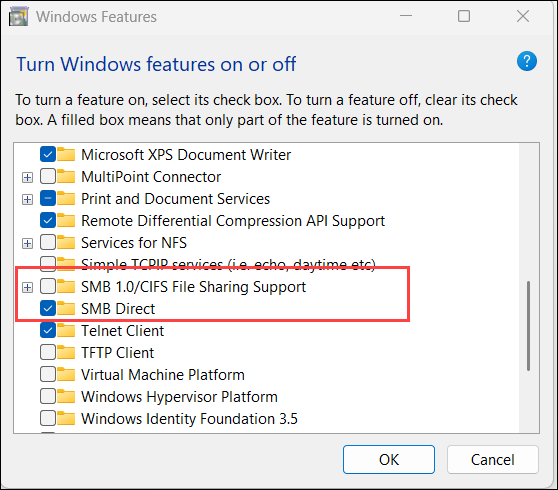This screenshot has height=490, width=558.
Task: Enable the MultiPoint Connector checkbox
Action: (48, 176)
